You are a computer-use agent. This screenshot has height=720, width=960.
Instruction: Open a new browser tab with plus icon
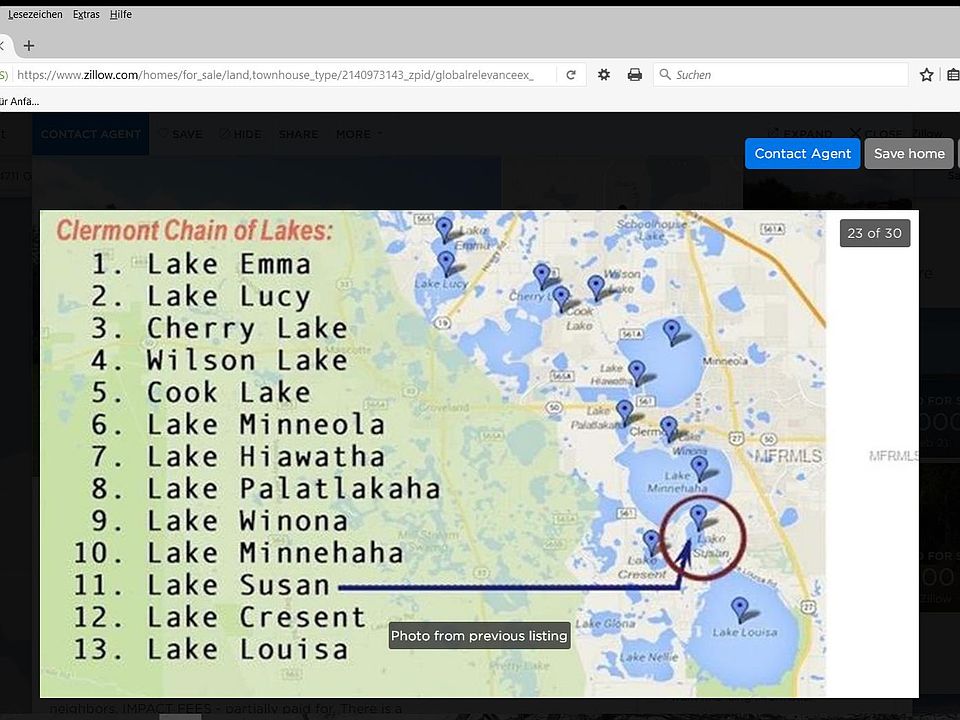click(x=29, y=46)
